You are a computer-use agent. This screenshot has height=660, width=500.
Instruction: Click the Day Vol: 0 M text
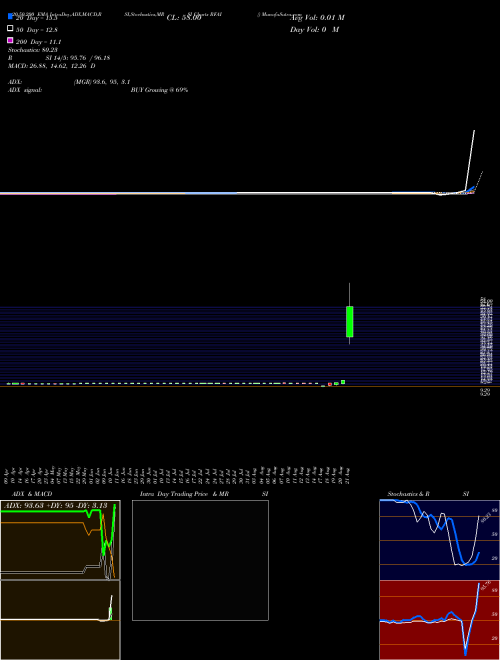[x=314, y=29]
